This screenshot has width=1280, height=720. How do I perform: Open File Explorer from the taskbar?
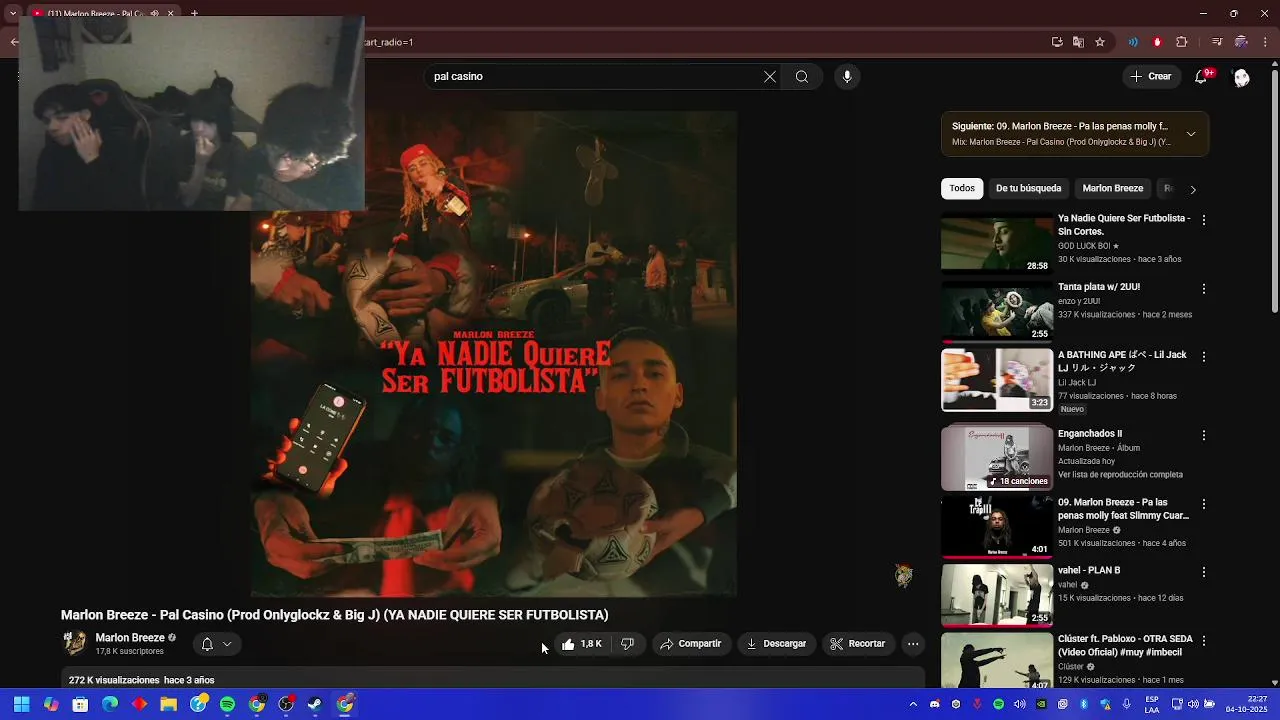[x=168, y=704]
